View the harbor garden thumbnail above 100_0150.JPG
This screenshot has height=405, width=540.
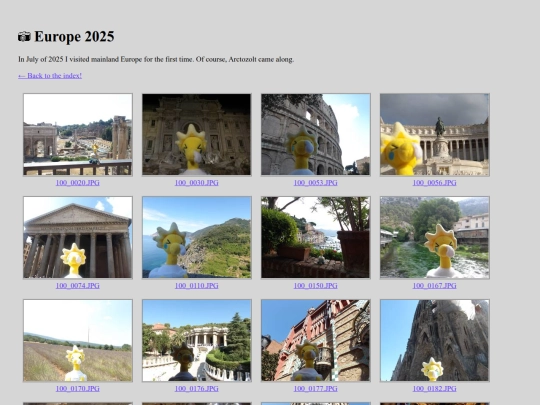[x=315, y=238]
